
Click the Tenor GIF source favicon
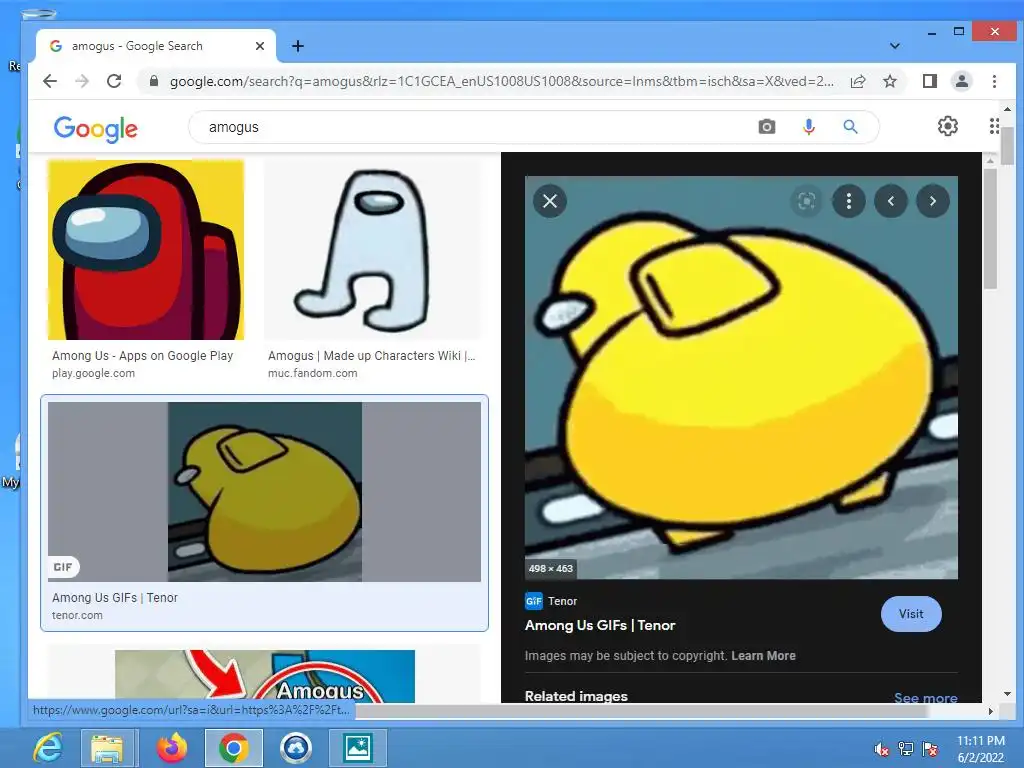[534, 601]
